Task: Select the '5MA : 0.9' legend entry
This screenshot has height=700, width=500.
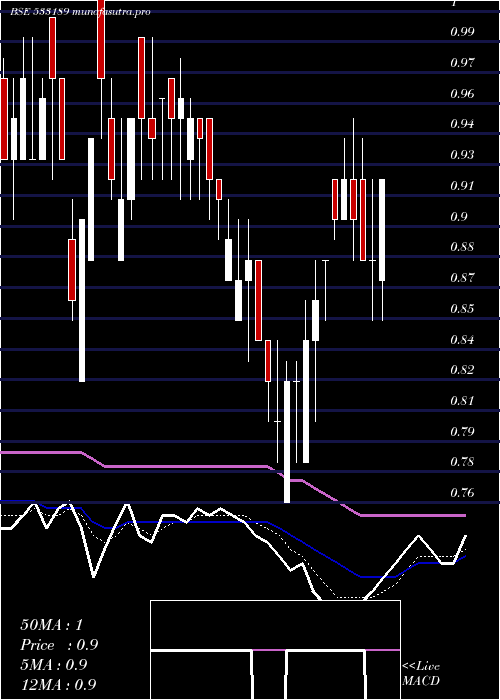Action: click(54, 665)
